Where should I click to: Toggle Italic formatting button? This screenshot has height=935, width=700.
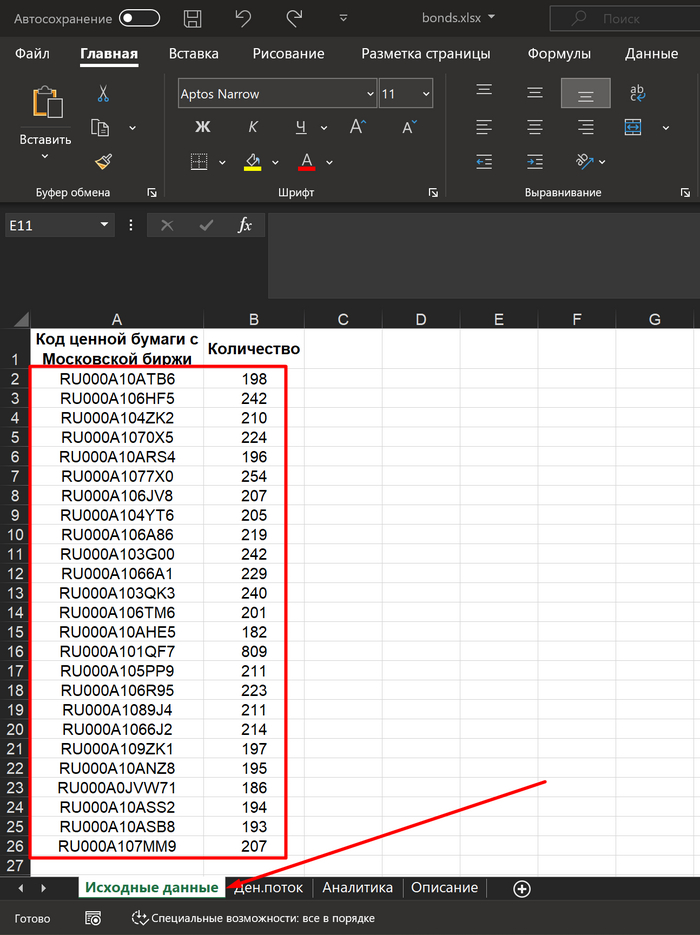click(253, 127)
